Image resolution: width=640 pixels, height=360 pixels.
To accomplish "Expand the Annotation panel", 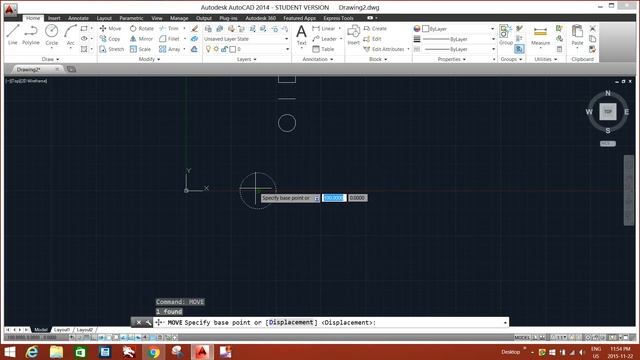I will (x=318, y=59).
